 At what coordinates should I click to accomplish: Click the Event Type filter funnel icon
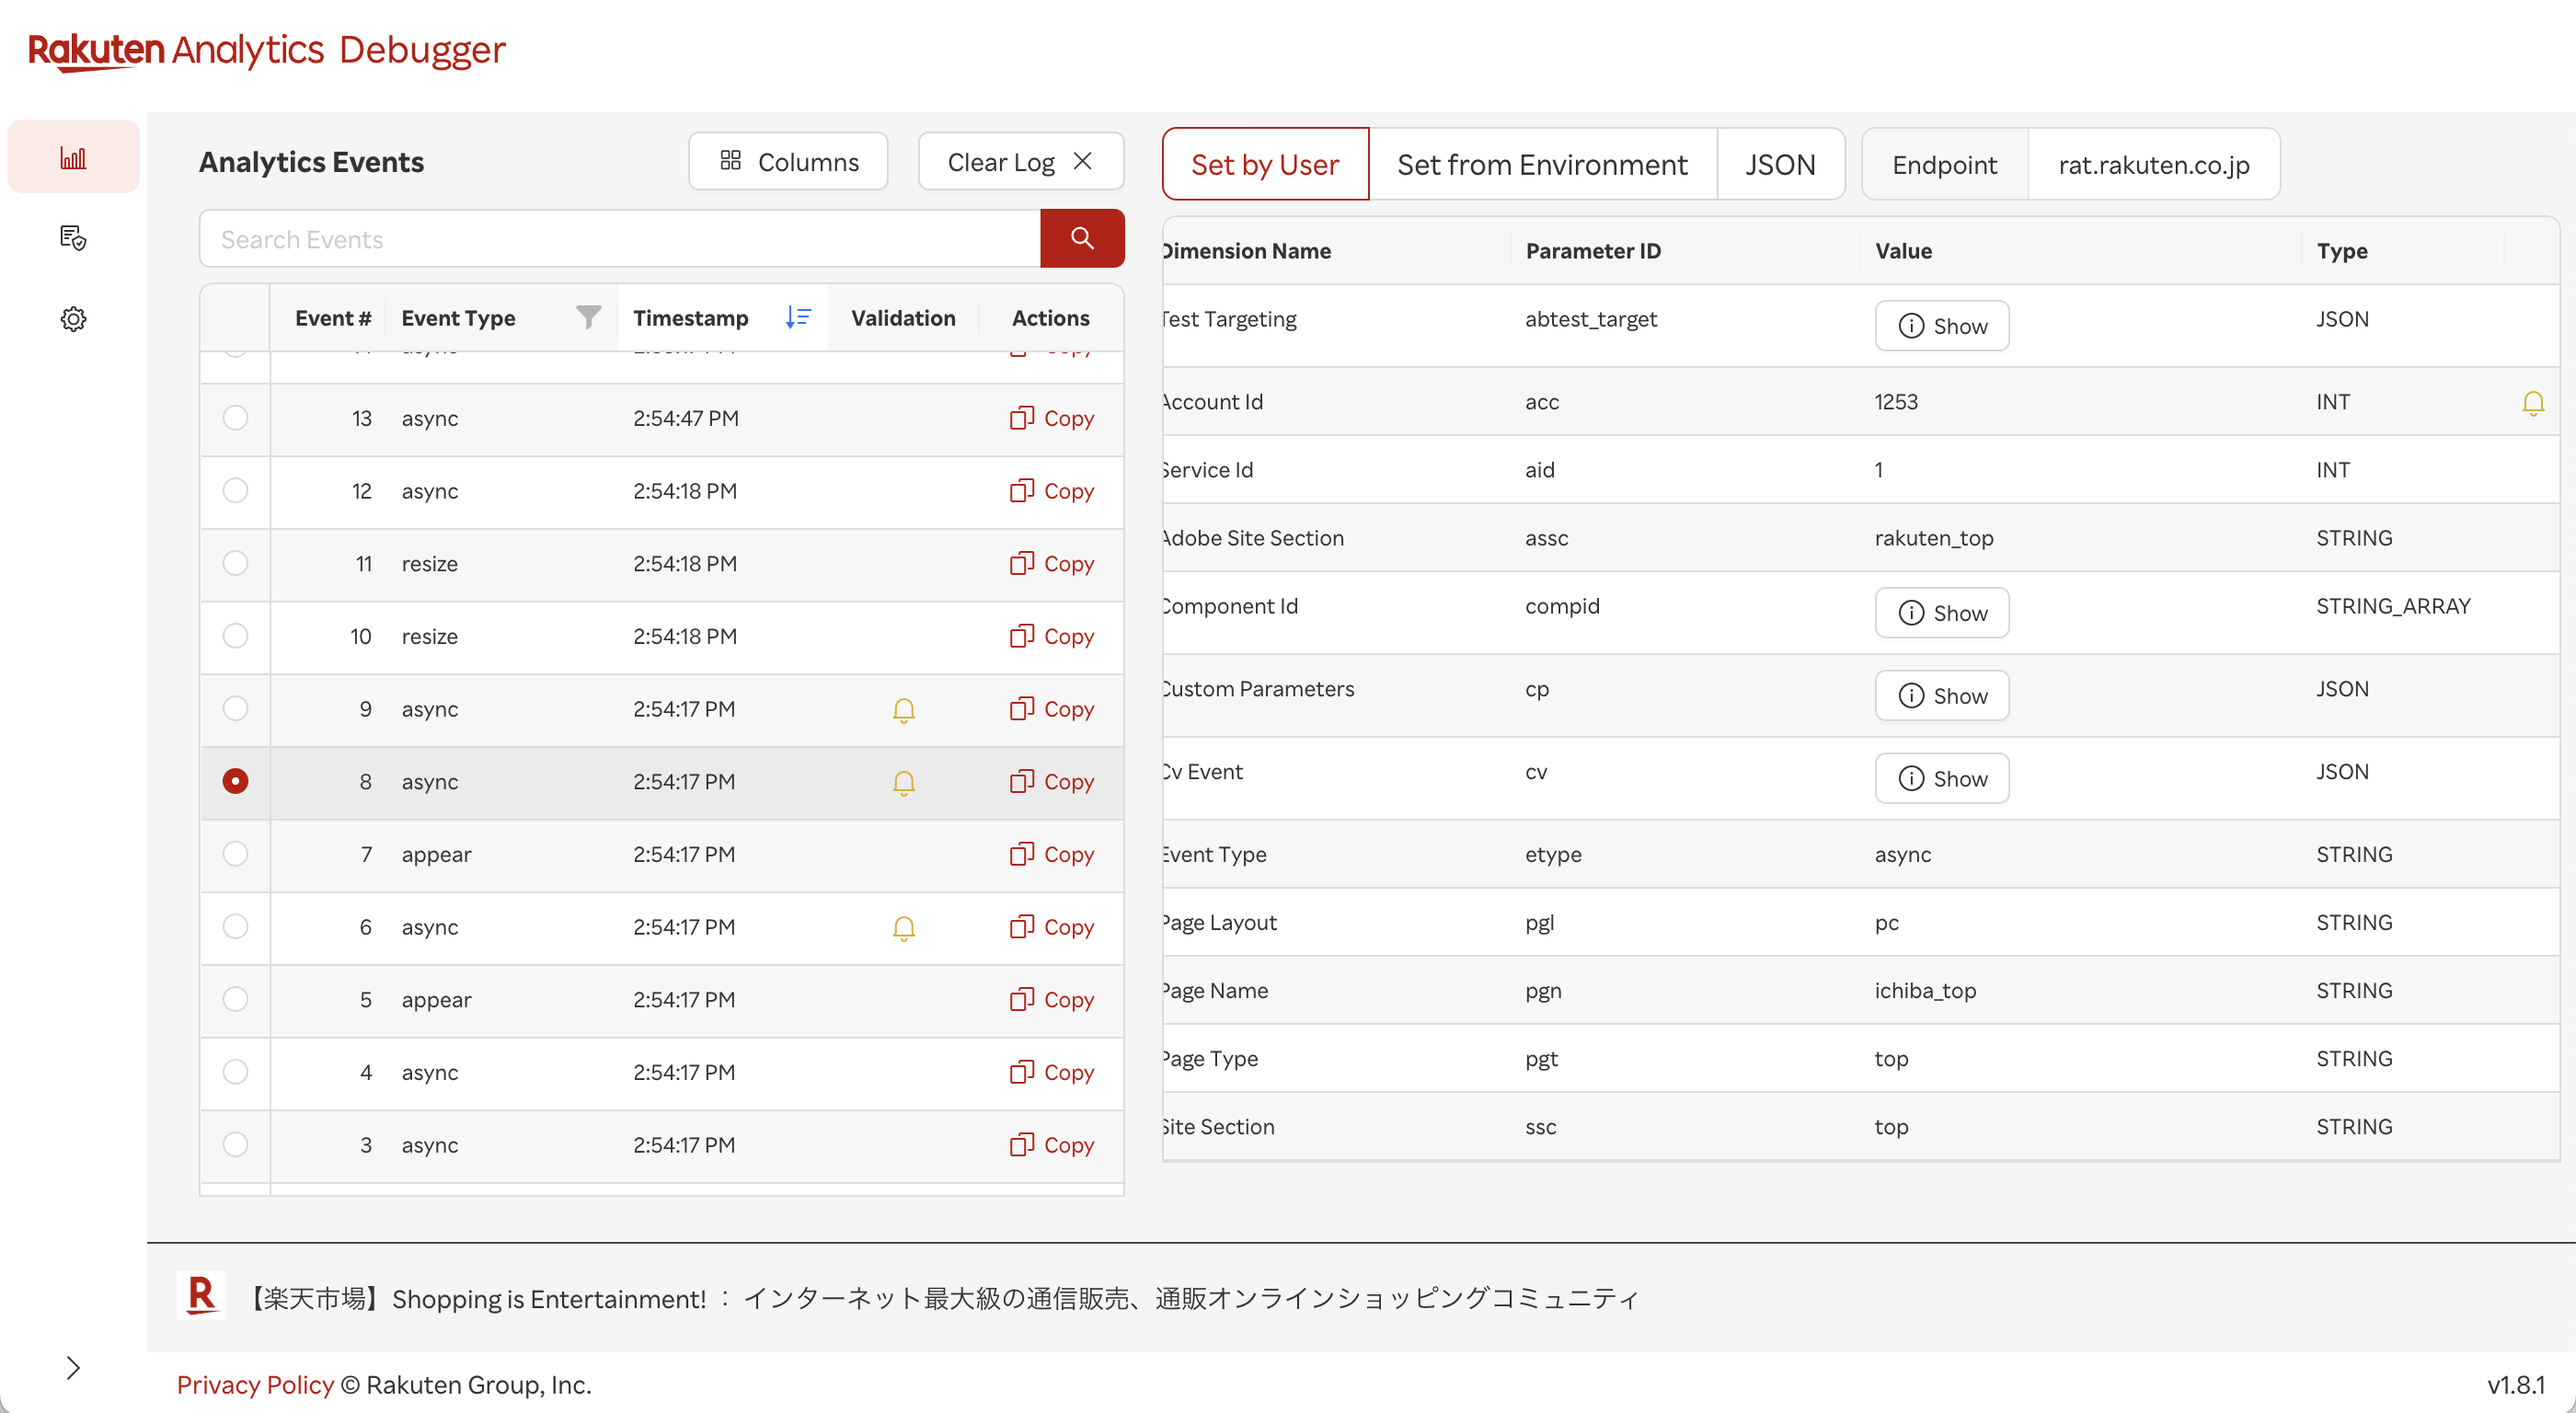point(589,317)
